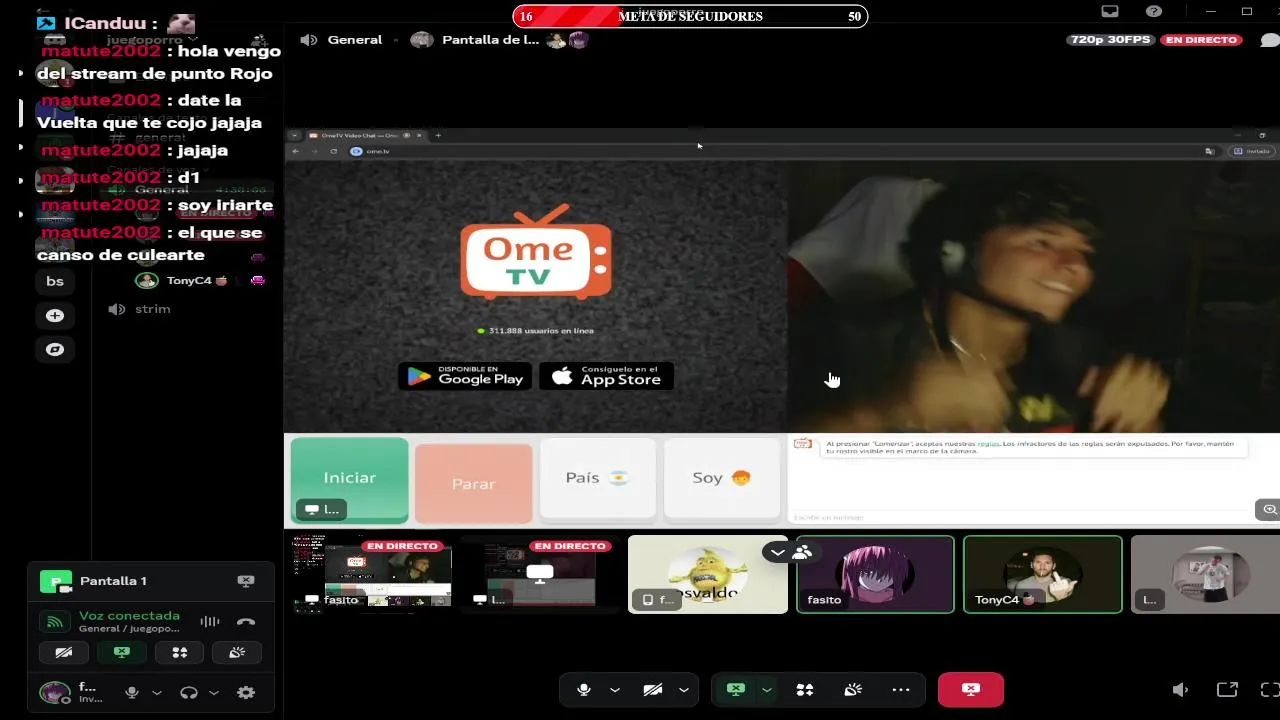Click the 720p 30FPS quality badge
Image resolution: width=1280 pixels, height=720 pixels.
1111,40
